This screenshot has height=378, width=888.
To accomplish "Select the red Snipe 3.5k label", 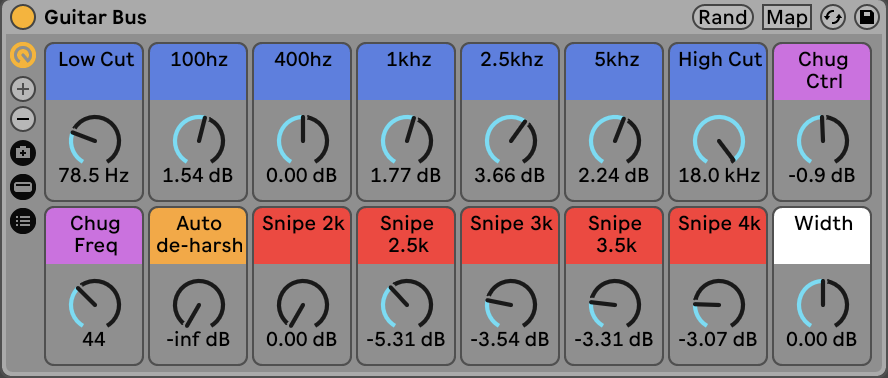I will pos(615,236).
